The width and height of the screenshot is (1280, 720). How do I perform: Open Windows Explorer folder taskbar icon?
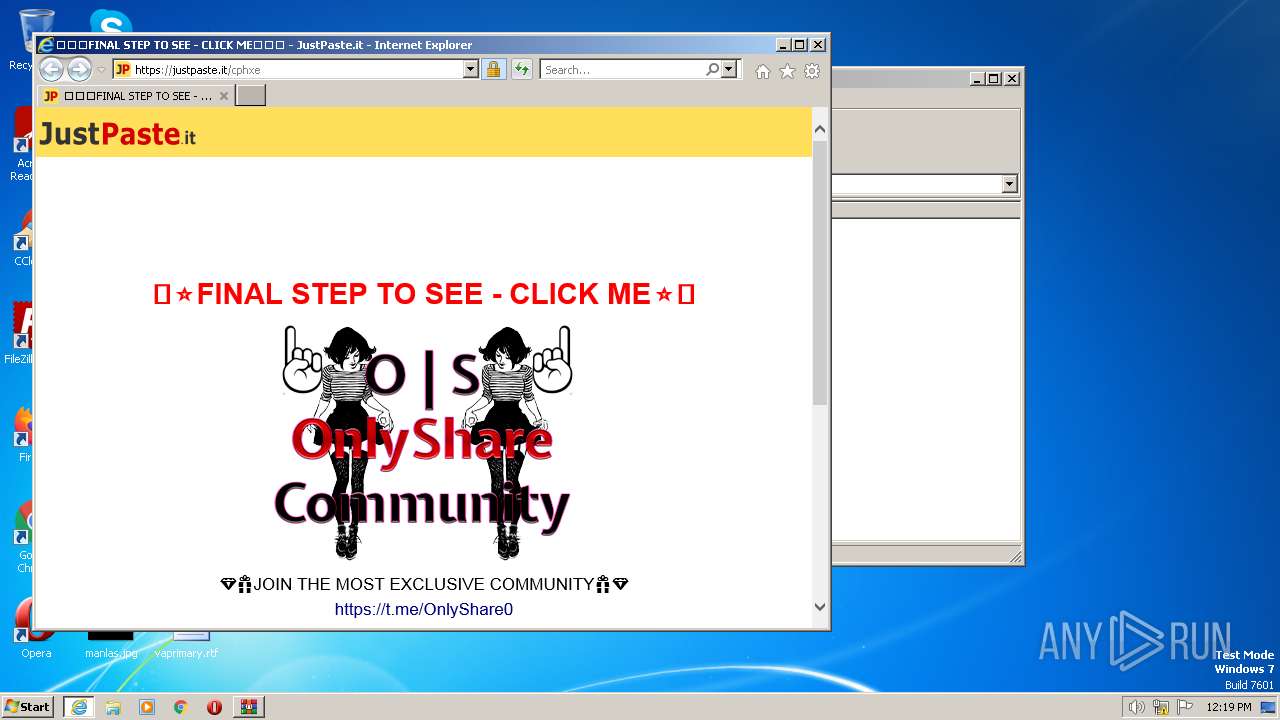(x=113, y=707)
